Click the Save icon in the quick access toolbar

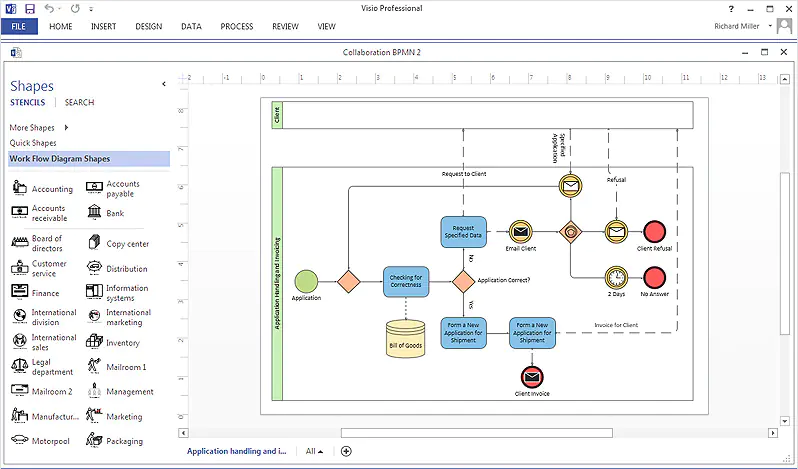[30, 9]
